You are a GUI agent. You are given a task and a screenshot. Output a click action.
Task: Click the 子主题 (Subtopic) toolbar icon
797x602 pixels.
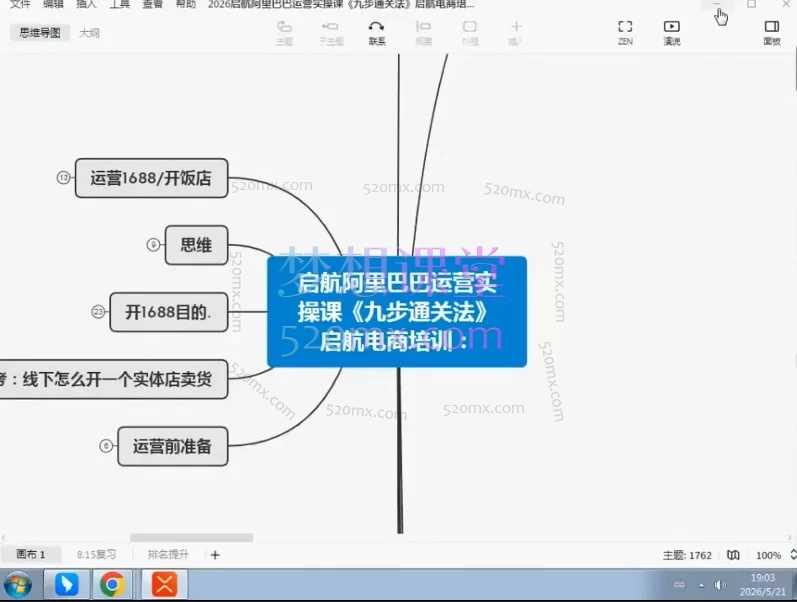[331, 33]
